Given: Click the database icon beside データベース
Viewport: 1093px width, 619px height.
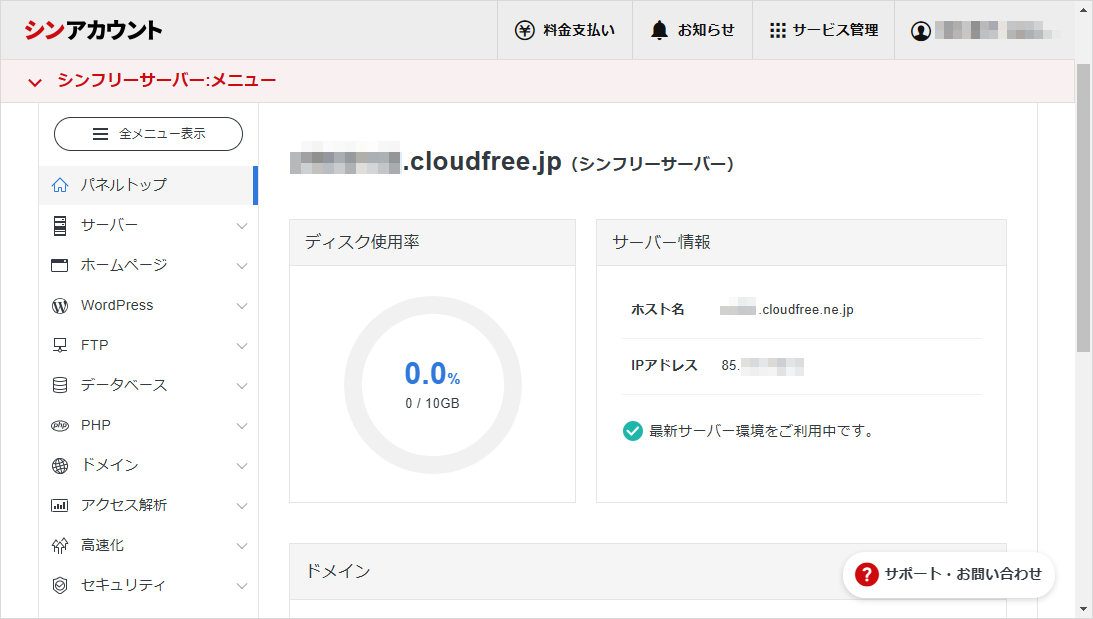Looking at the screenshot, I should point(60,385).
